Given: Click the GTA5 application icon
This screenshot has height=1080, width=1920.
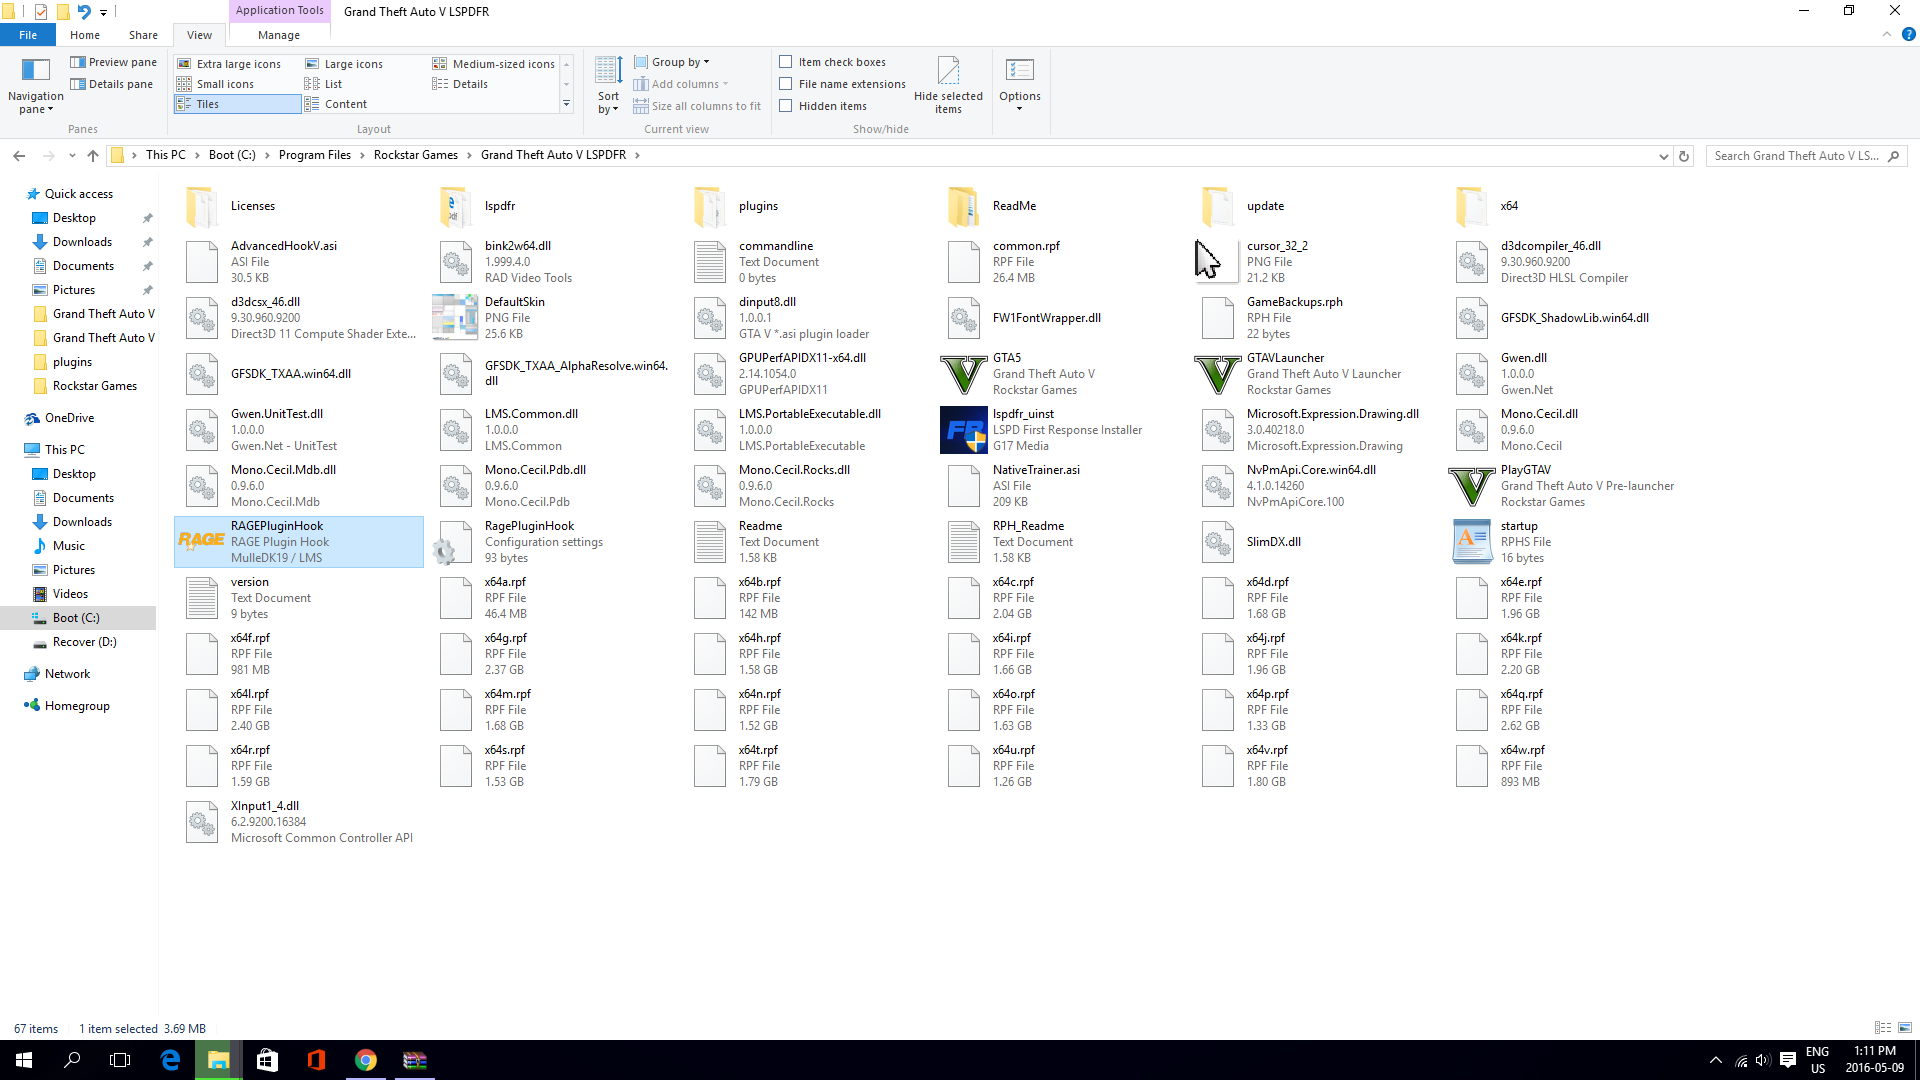Looking at the screenshot, I should click(964, 374).
